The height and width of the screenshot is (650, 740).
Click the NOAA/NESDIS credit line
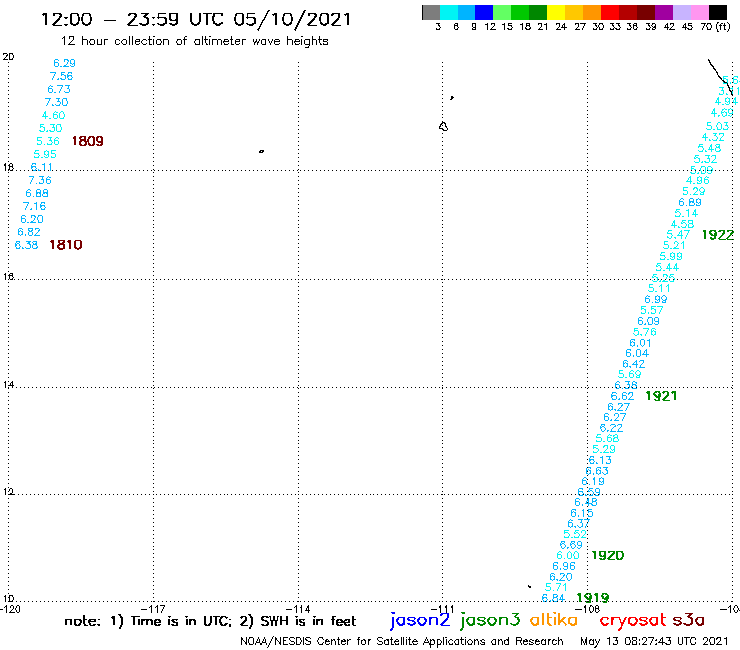tap(402, 642)
